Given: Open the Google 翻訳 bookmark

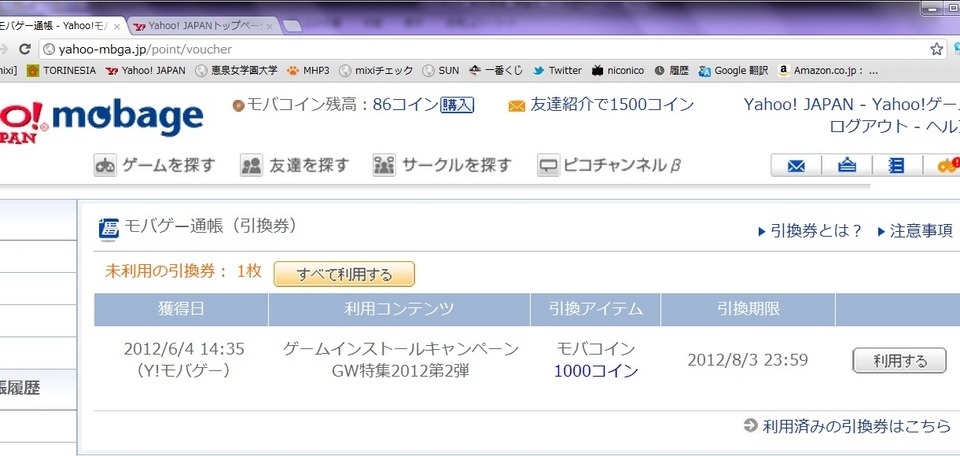Looking at the screenshot, I should click(x=733, y=70).
